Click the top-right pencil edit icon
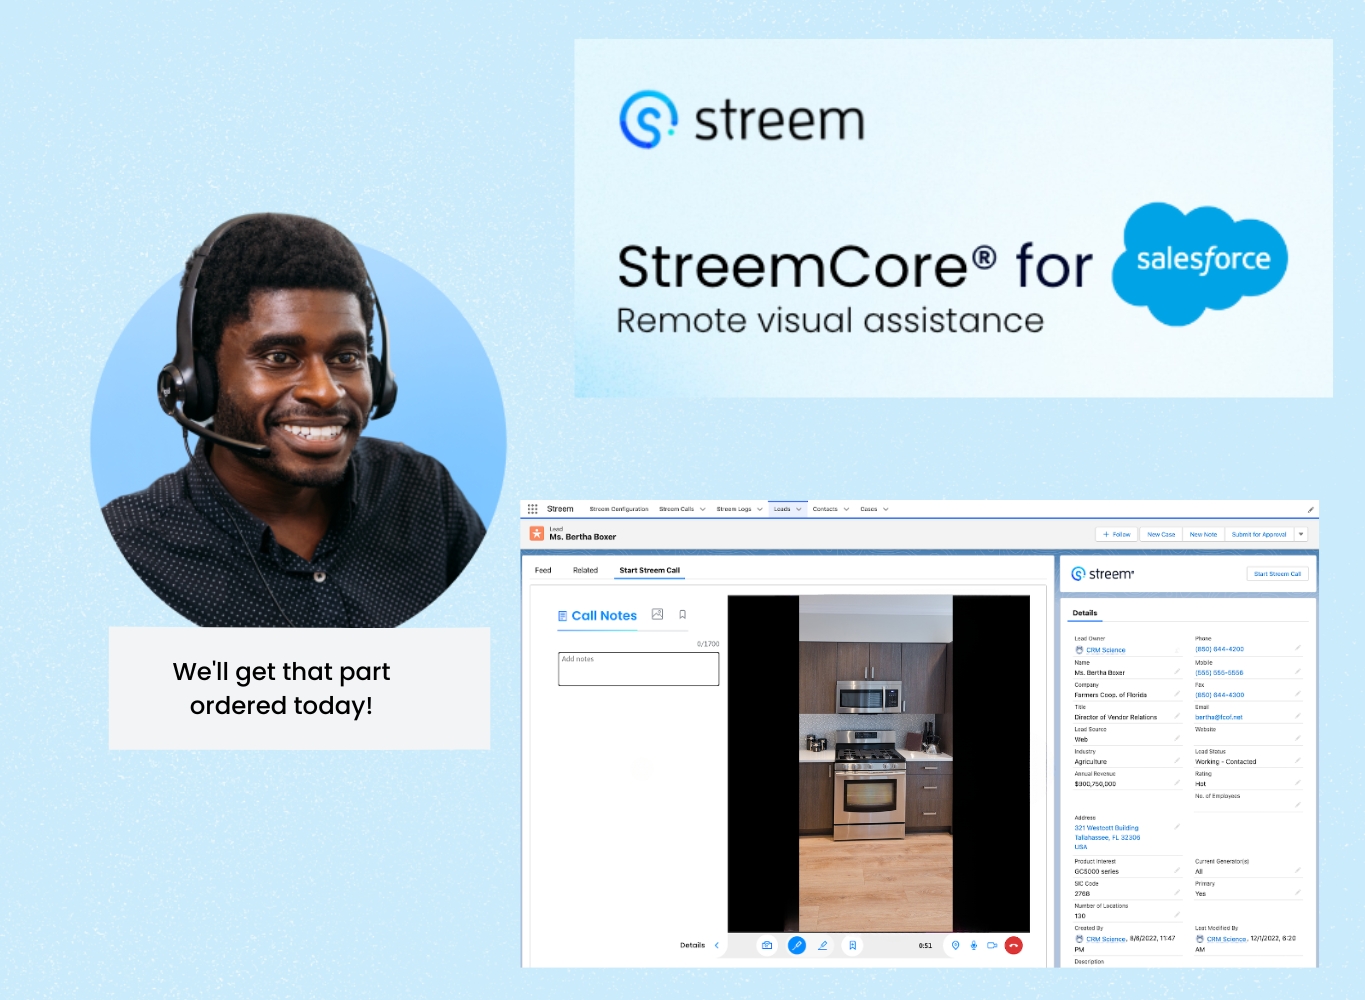1365x1000 pixels. coord(1311,510)
